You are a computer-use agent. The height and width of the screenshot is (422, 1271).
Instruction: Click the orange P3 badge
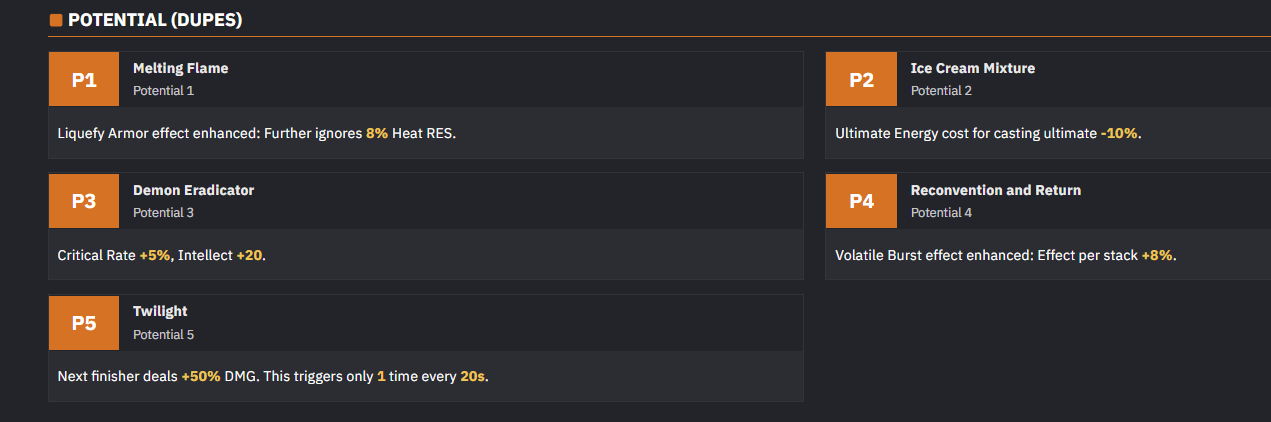click(x=84, y=201)
